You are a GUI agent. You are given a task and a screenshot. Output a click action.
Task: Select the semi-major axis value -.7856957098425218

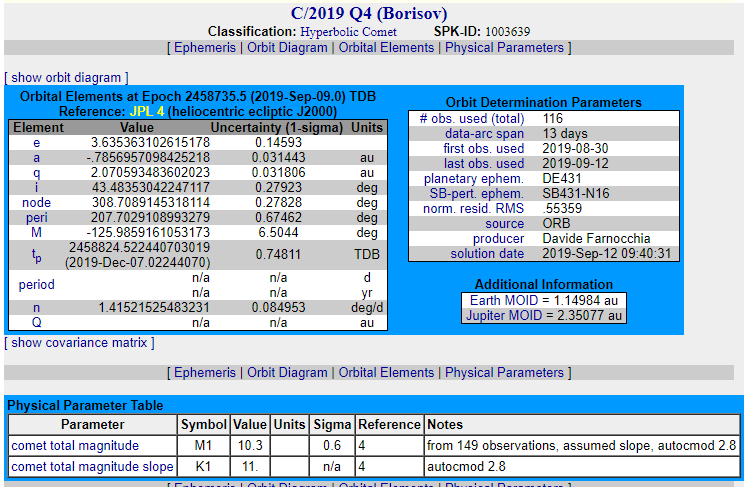pyautogui.click(x=148, y=157)
